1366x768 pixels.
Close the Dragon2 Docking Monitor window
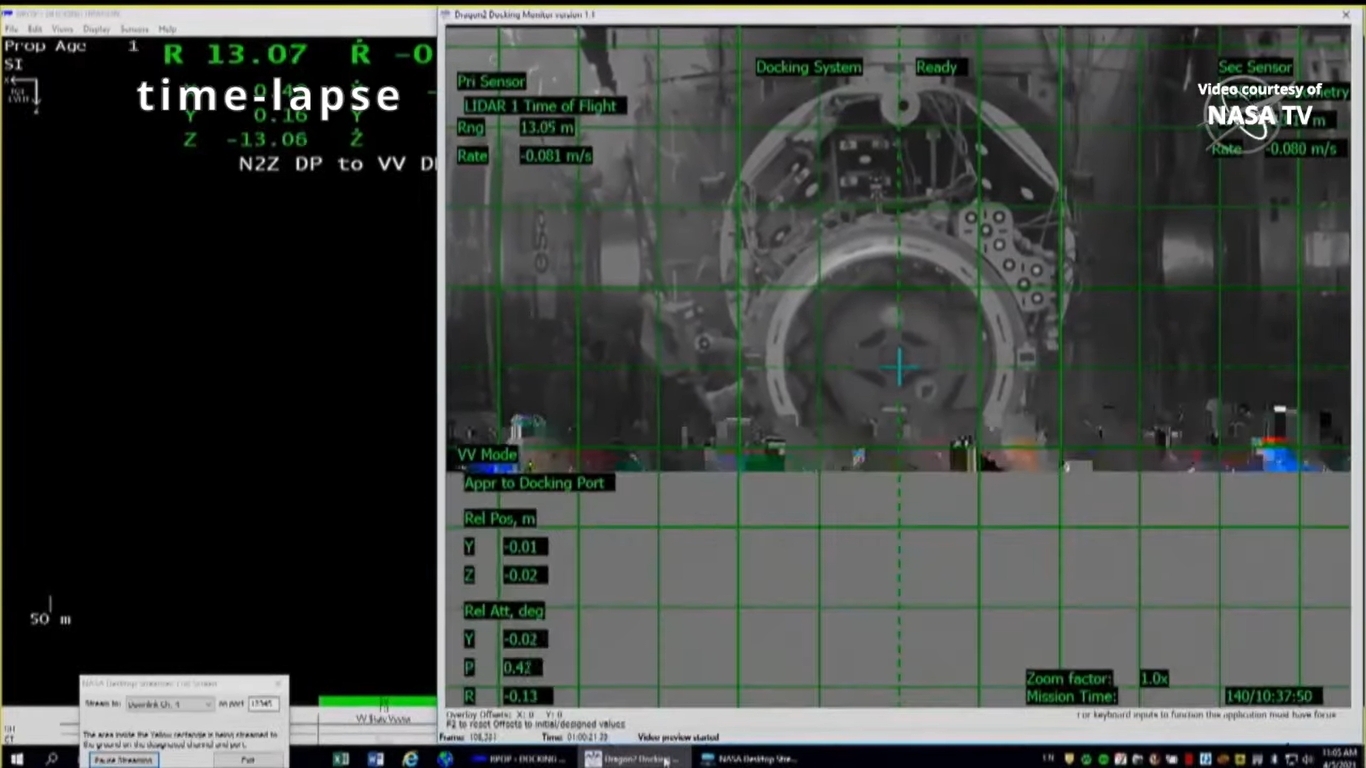(1346, 15)
